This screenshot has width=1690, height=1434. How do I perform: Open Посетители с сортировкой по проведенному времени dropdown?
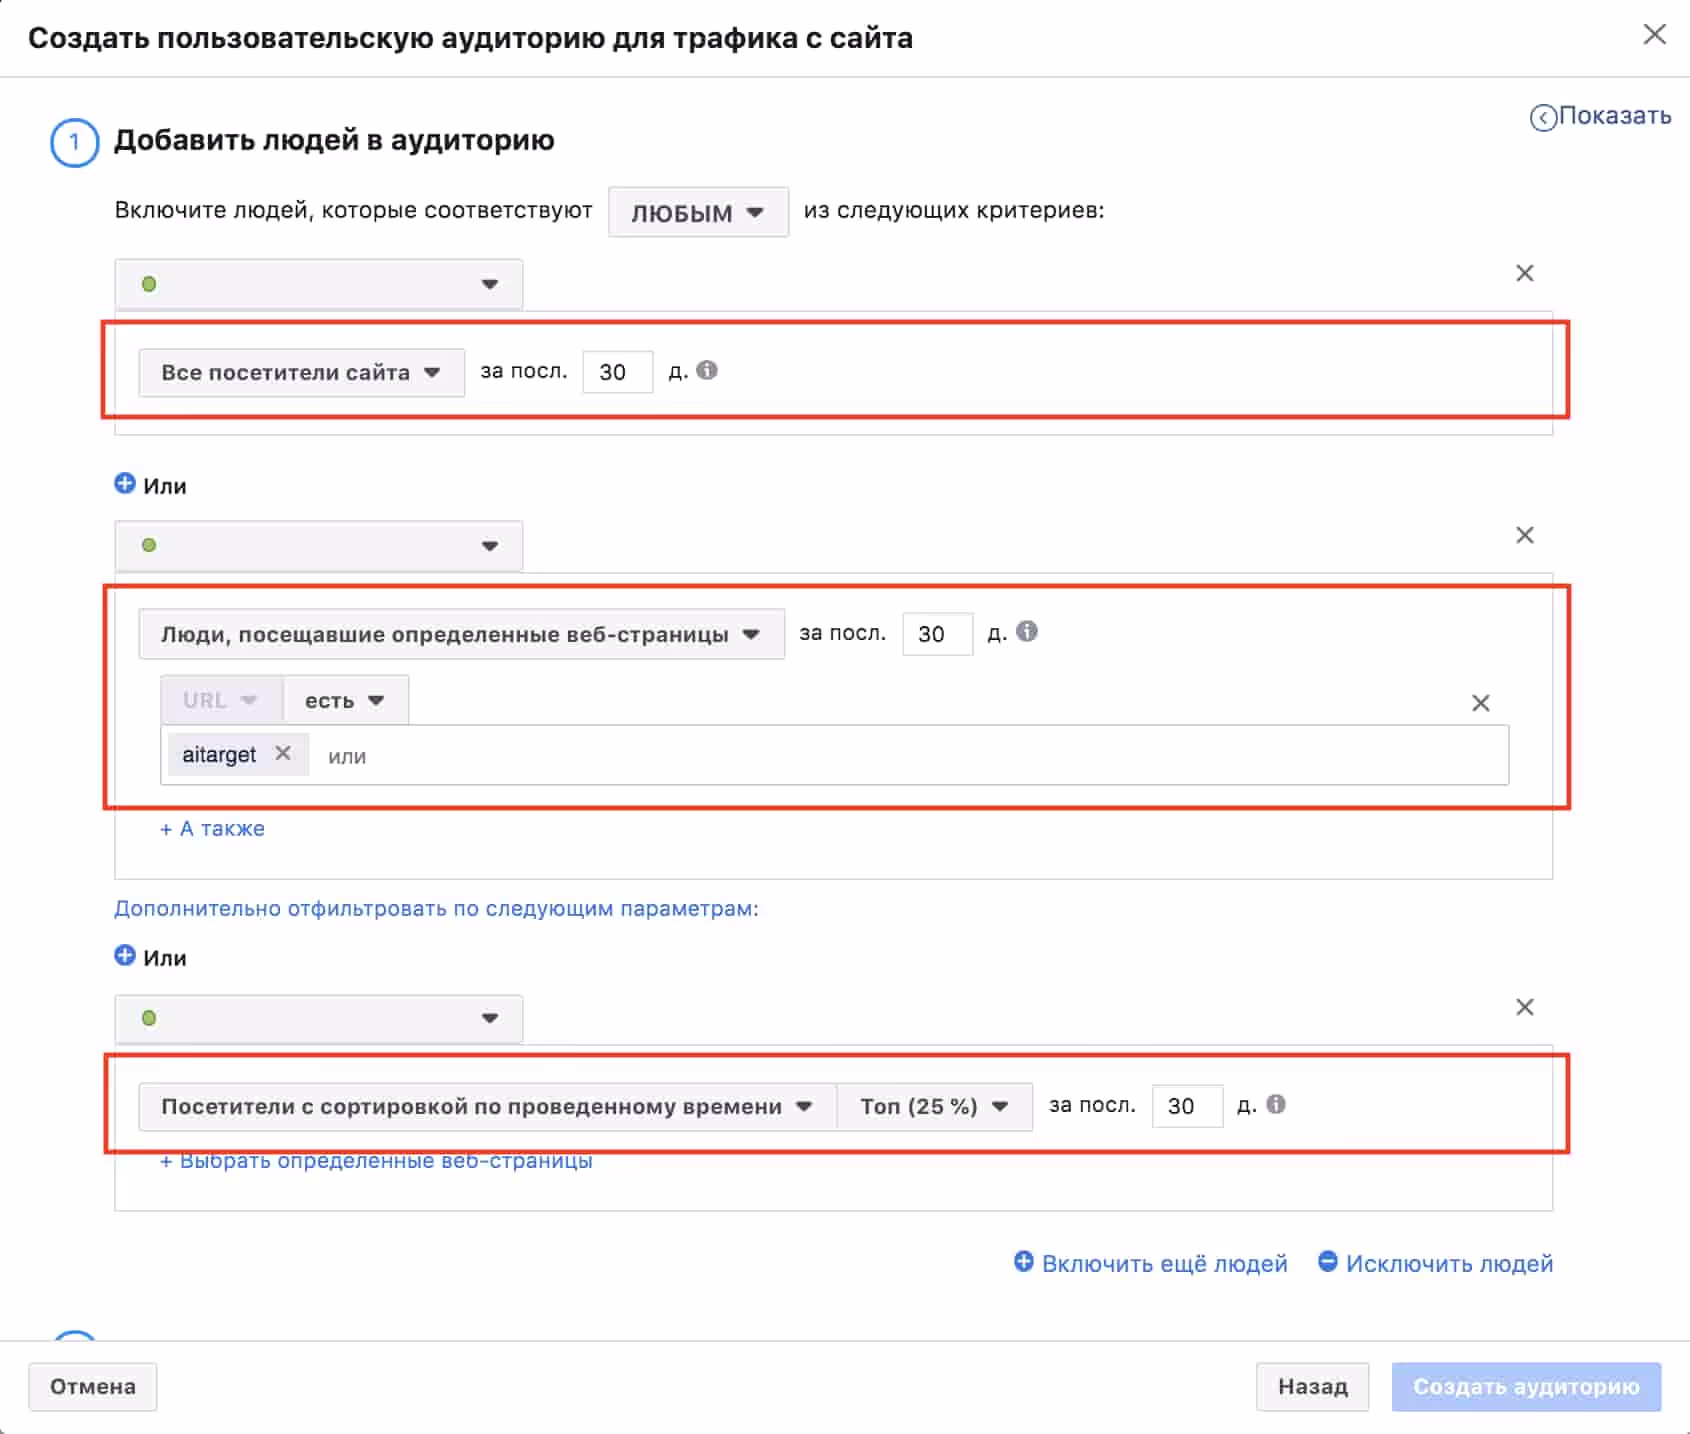[487, 1106]
